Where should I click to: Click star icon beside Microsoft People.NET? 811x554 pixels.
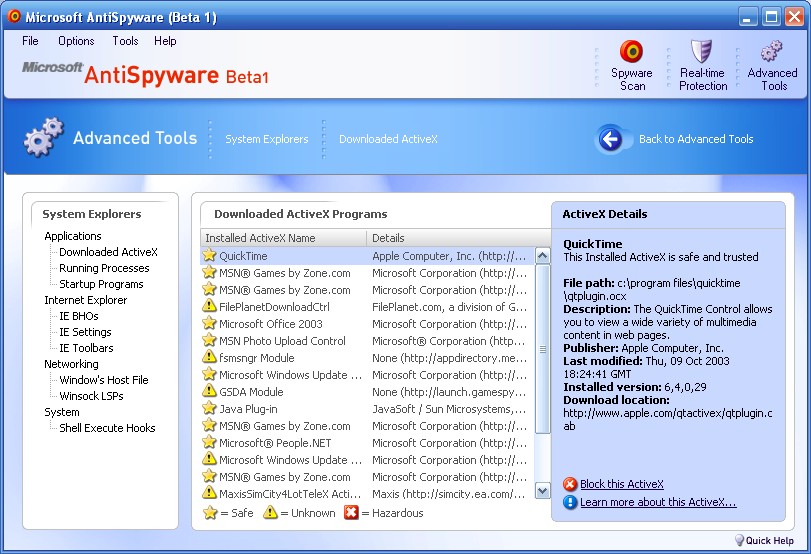(209, 443)
